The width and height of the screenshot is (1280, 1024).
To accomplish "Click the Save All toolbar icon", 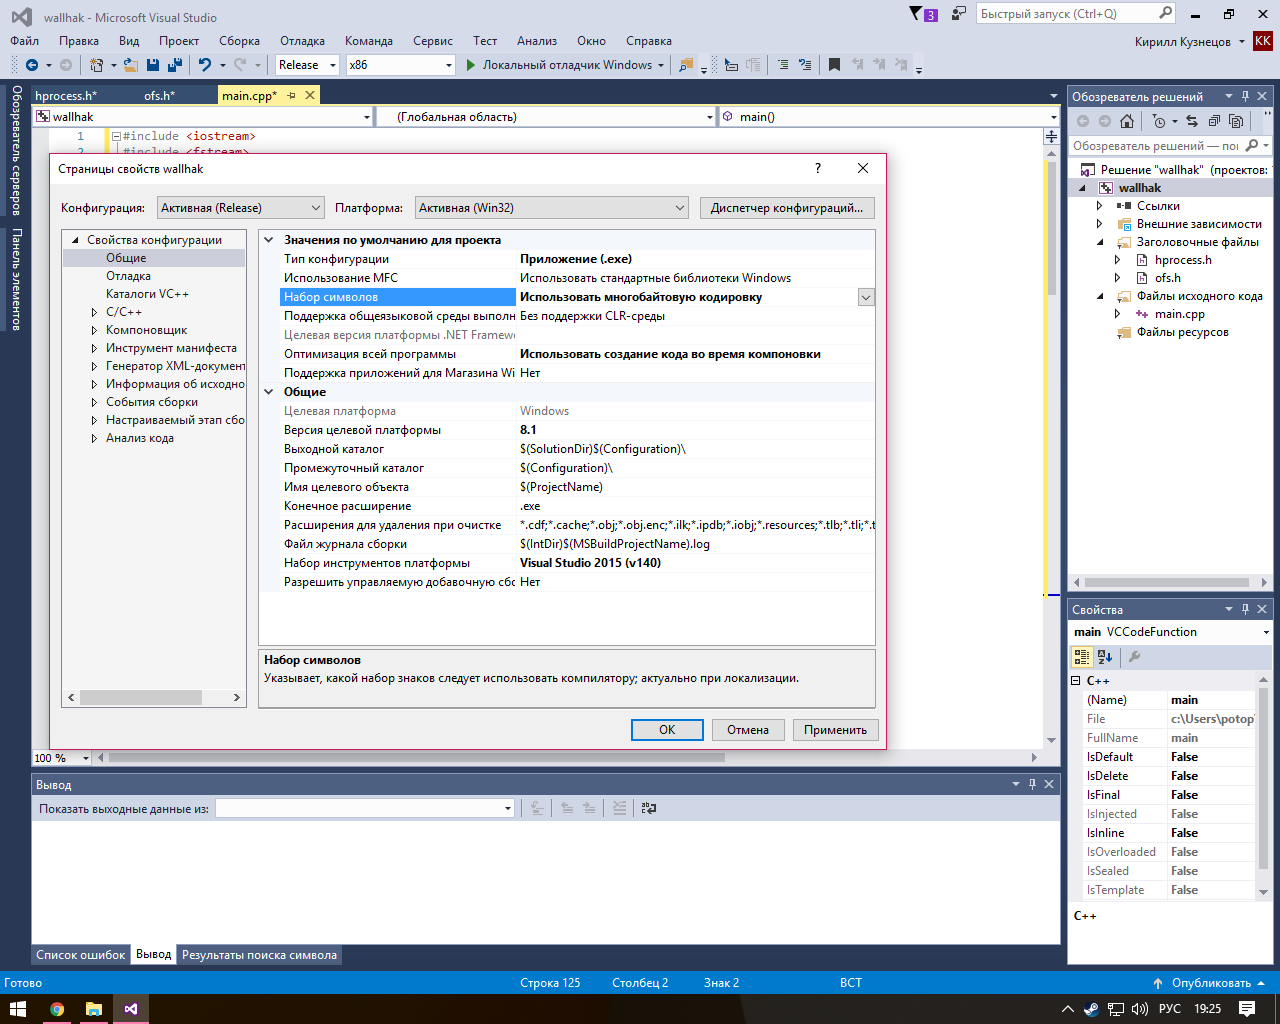I will (x=175, y=65).
